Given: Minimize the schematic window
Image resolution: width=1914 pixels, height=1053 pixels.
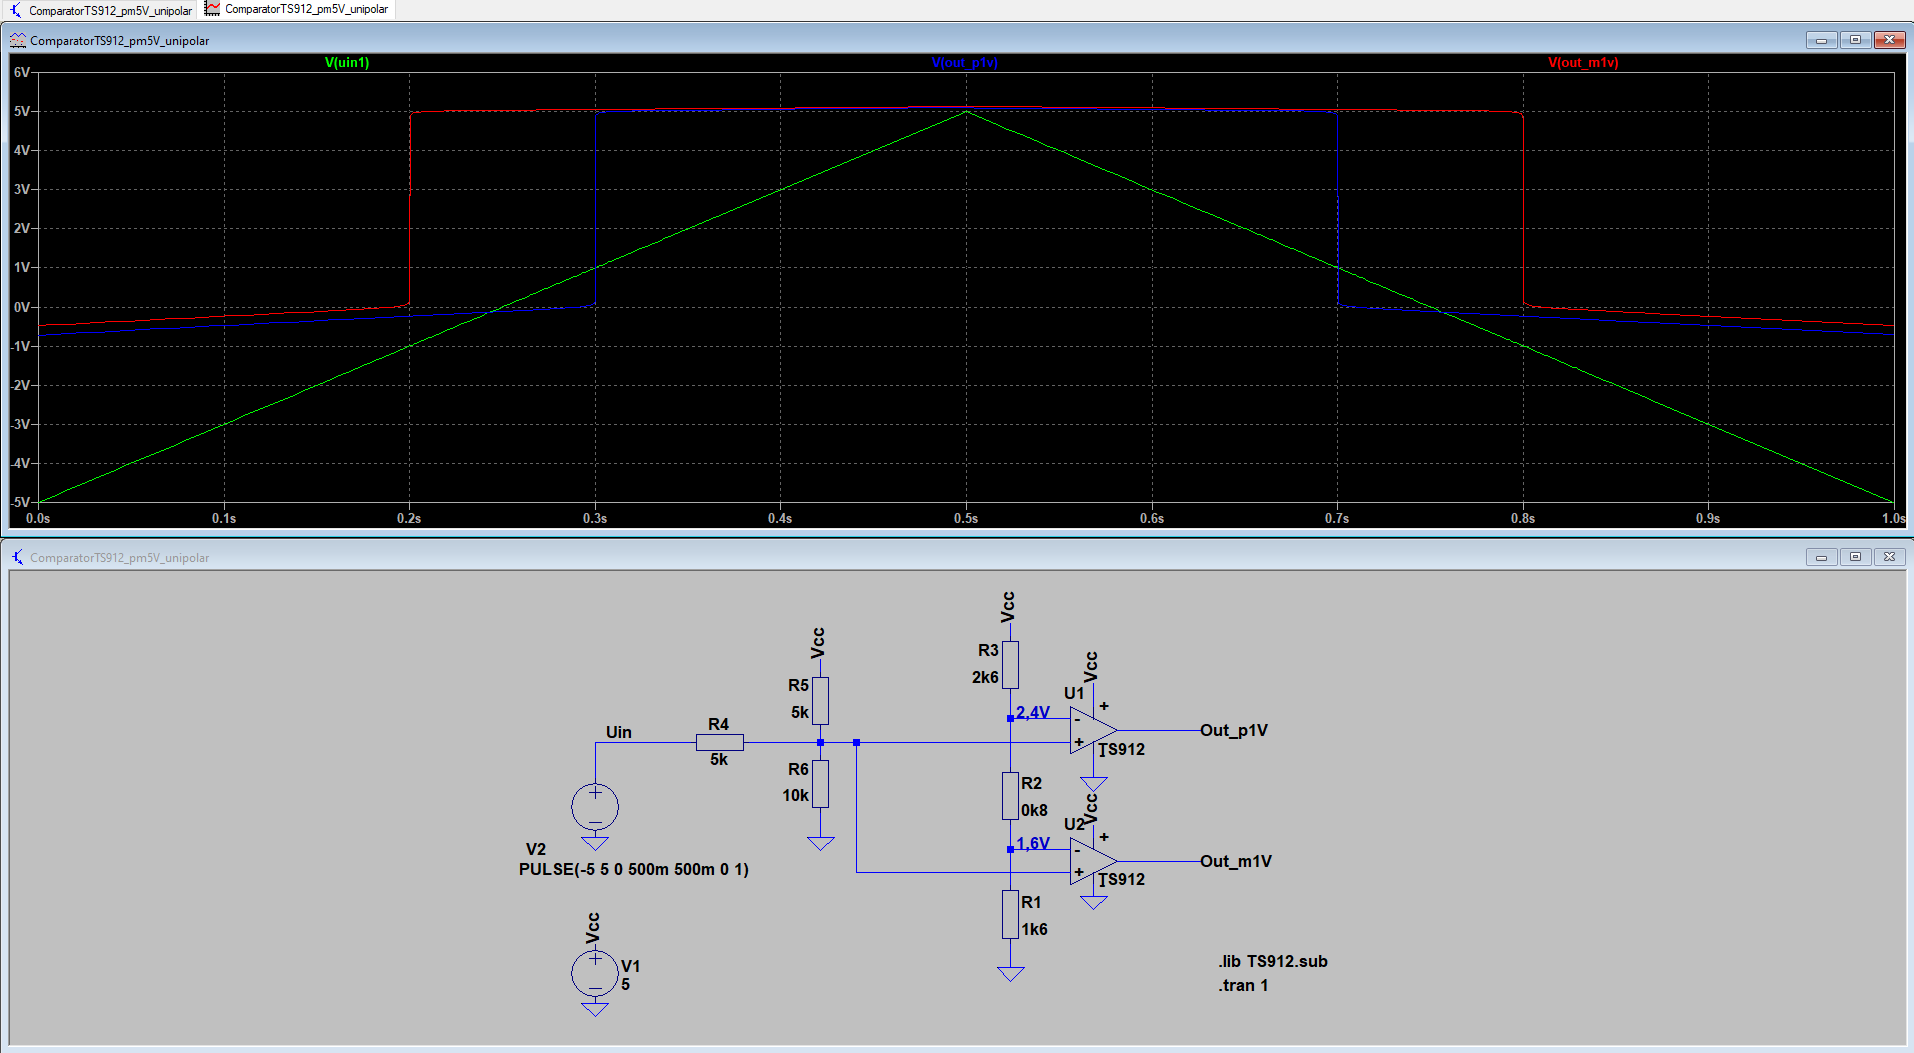Looking at the screenshot, I should (x=1821, y=557).
